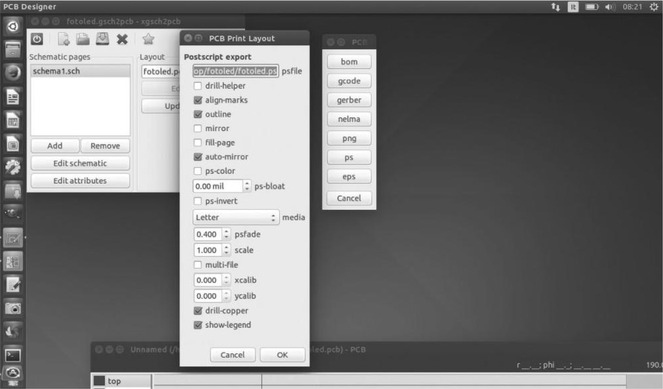Screen dimensions: 663x389
Task: Choose gerber export format
Action: [x=349, y=100]
